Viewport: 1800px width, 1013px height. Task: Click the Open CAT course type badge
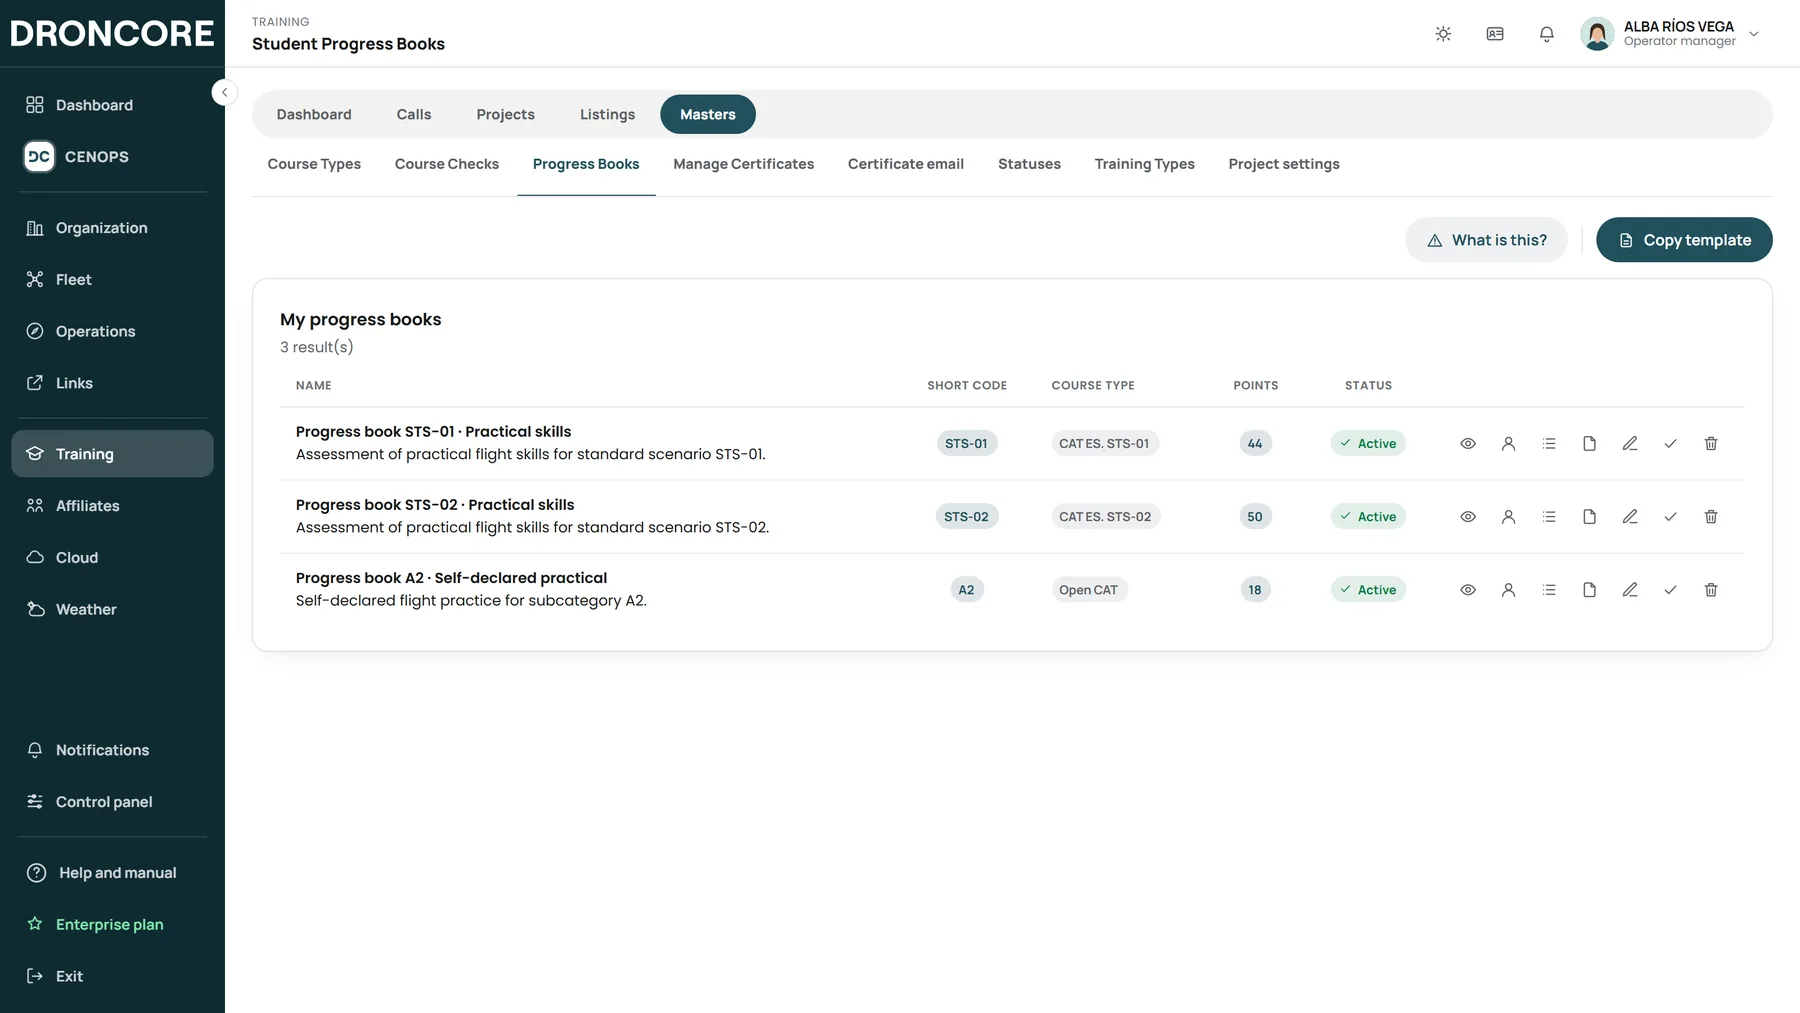tap(1089, 590)
